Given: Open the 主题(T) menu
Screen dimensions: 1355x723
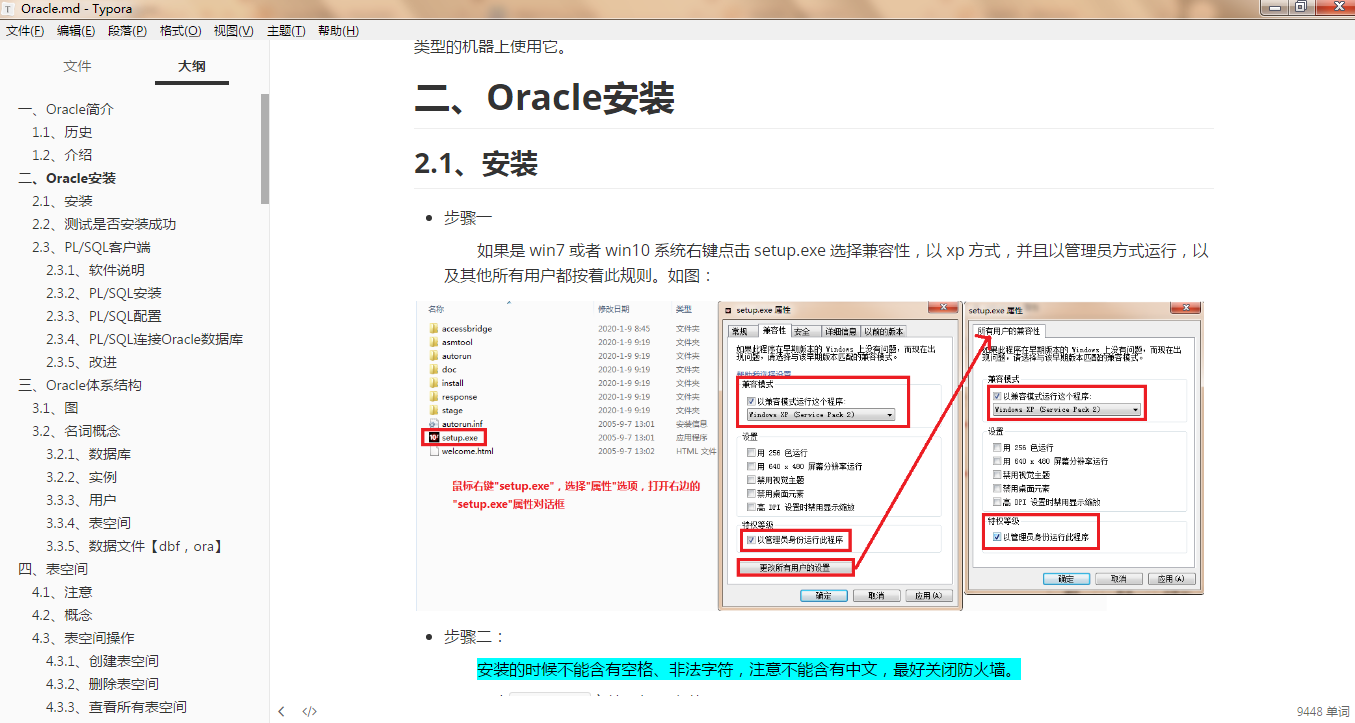Looking at the screenshot, I should 286,31.
